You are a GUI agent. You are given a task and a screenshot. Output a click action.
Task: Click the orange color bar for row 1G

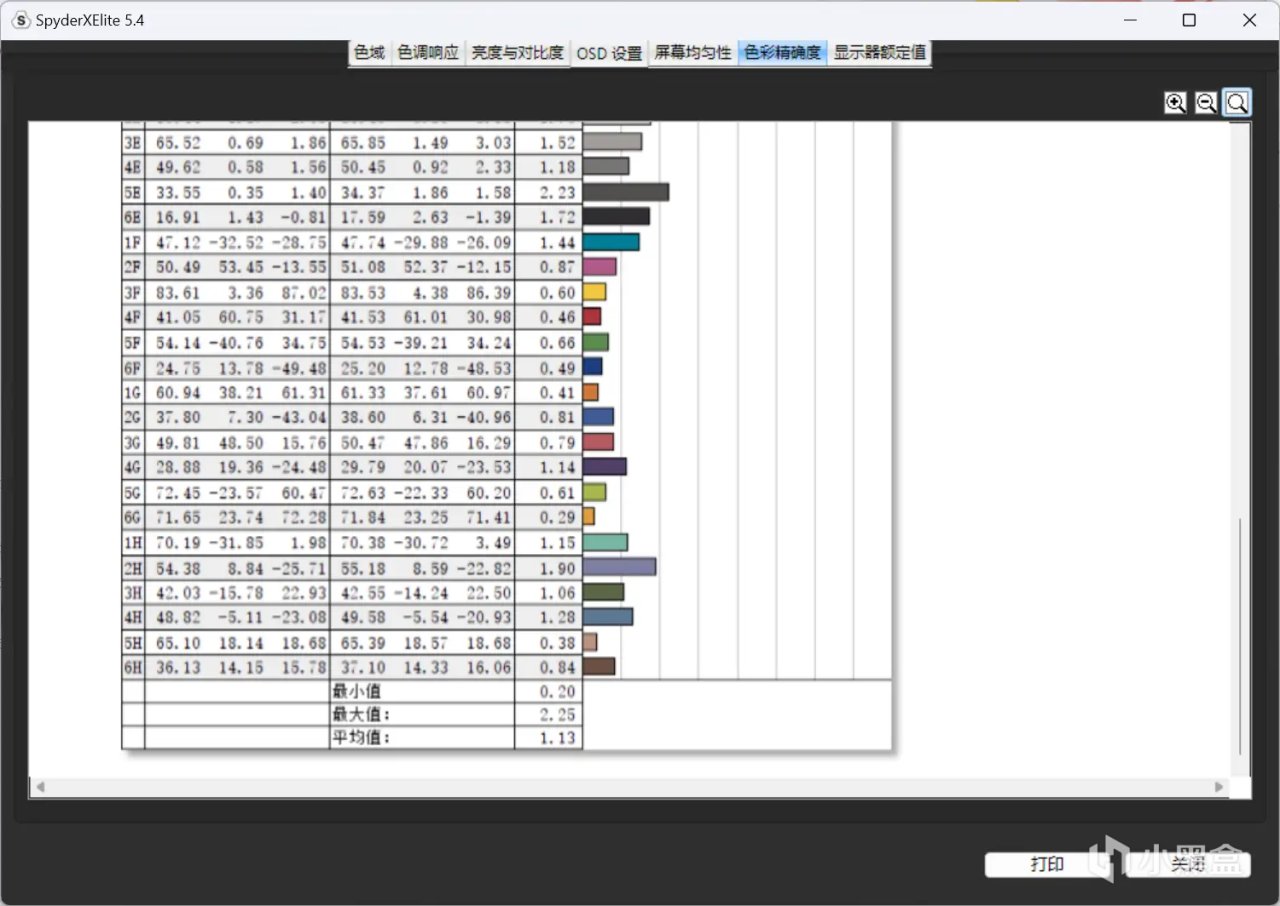[591, 392]
